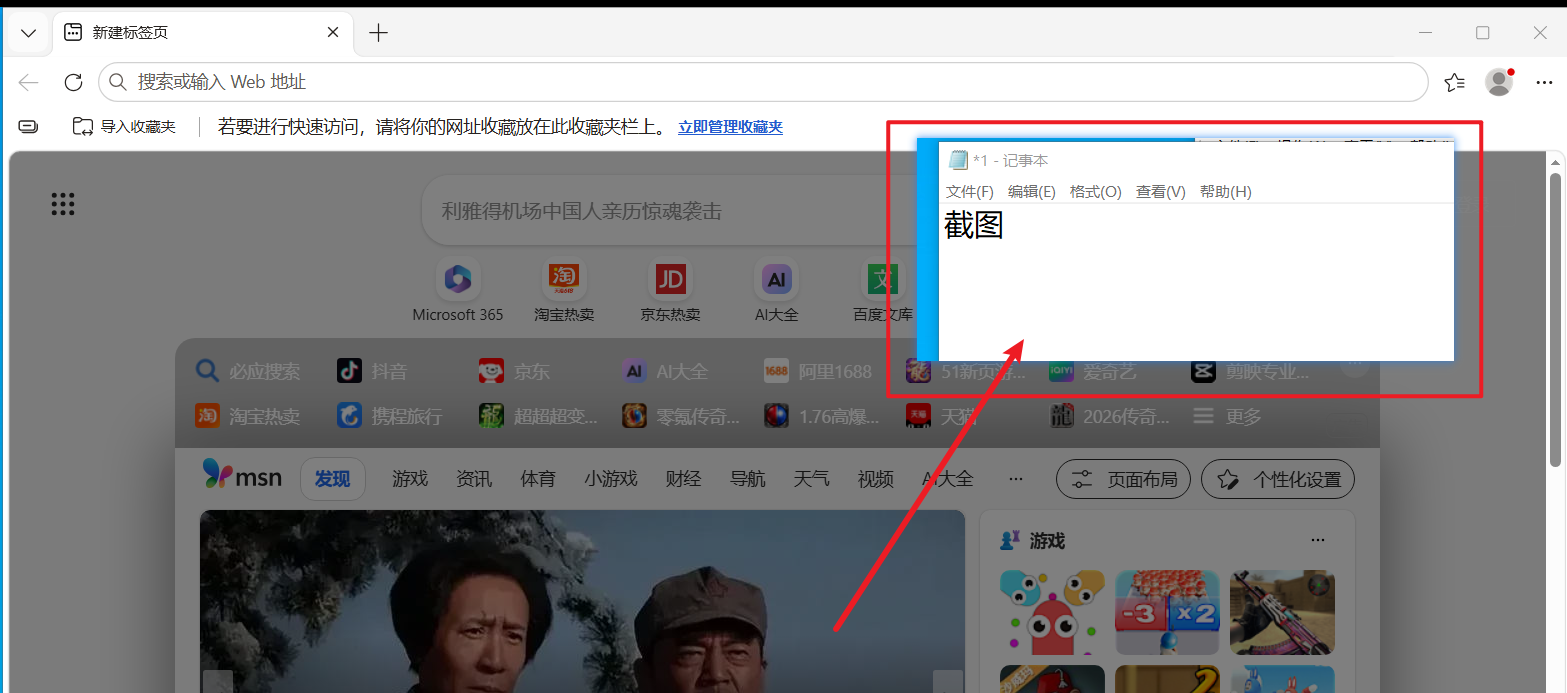This screenshot has height=693, width=1567.
Task: Show more msn categories via ellipsis after 视频
Action: (1016, 479)
